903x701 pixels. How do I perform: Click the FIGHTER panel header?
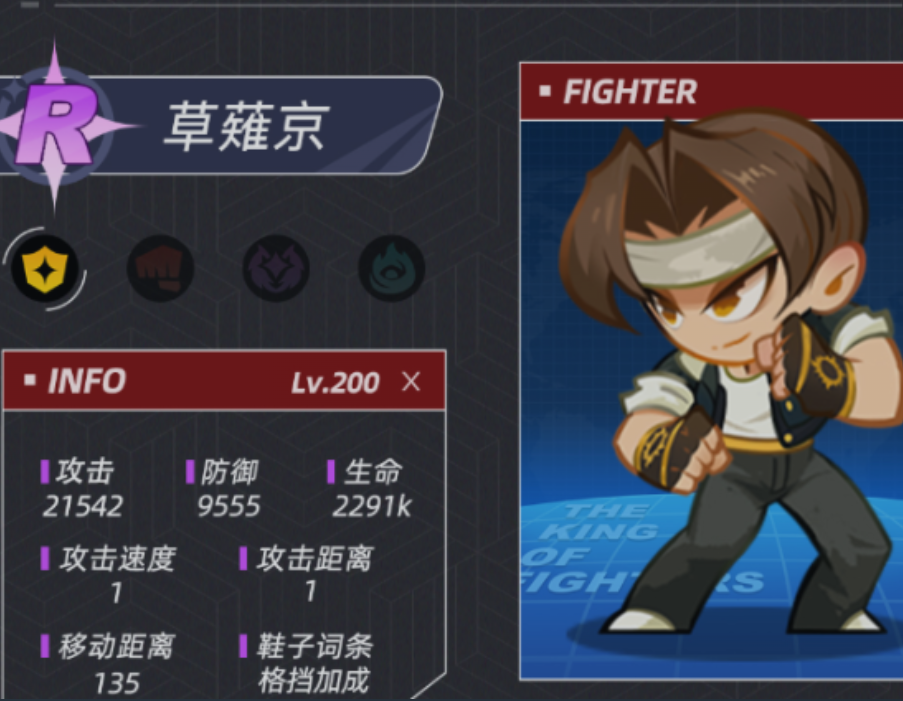[711, 92]
